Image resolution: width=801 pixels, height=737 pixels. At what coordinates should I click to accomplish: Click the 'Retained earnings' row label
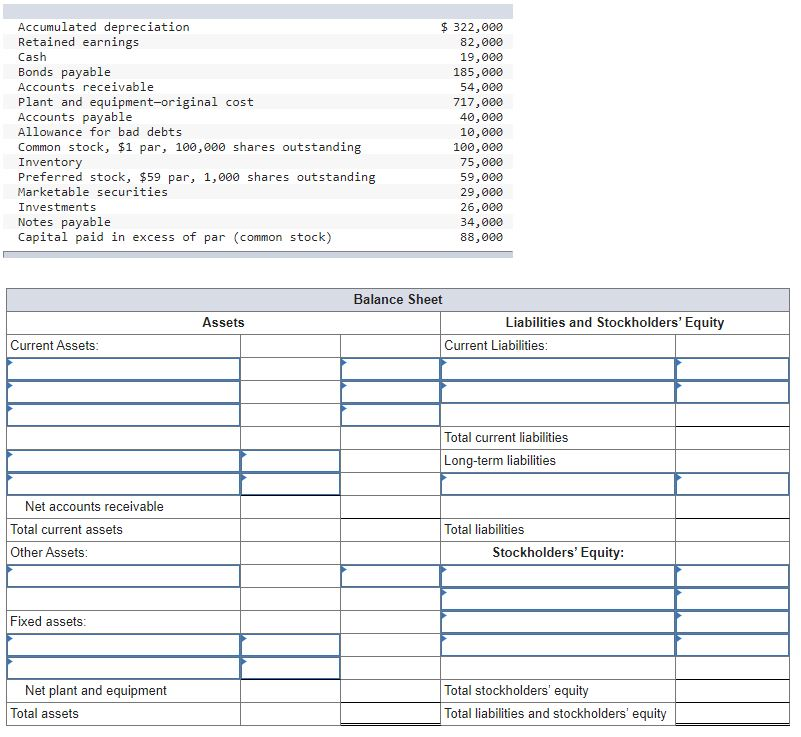point(78,42)
